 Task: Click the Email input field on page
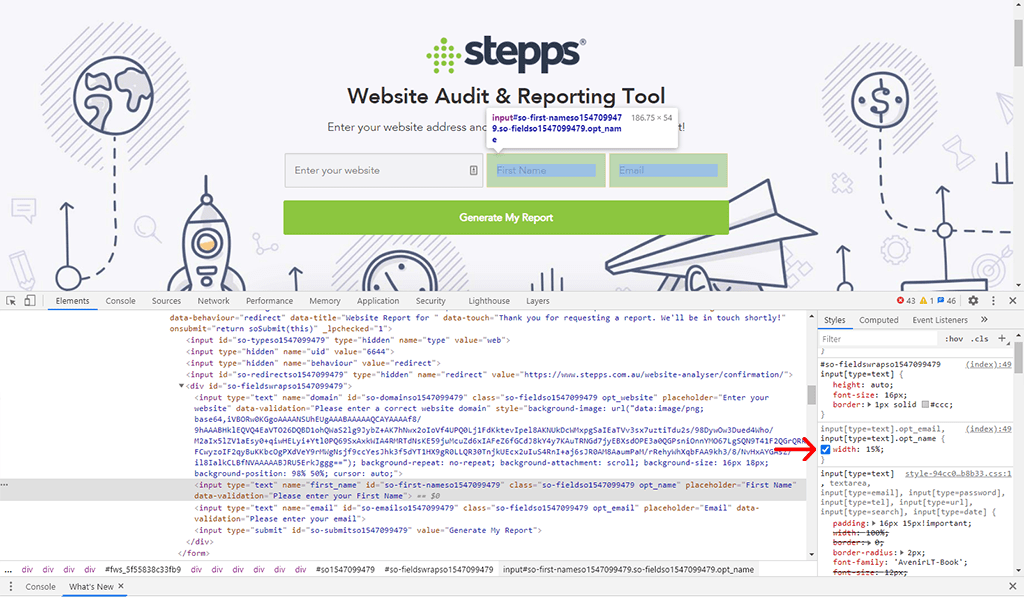tap(668, 170)
